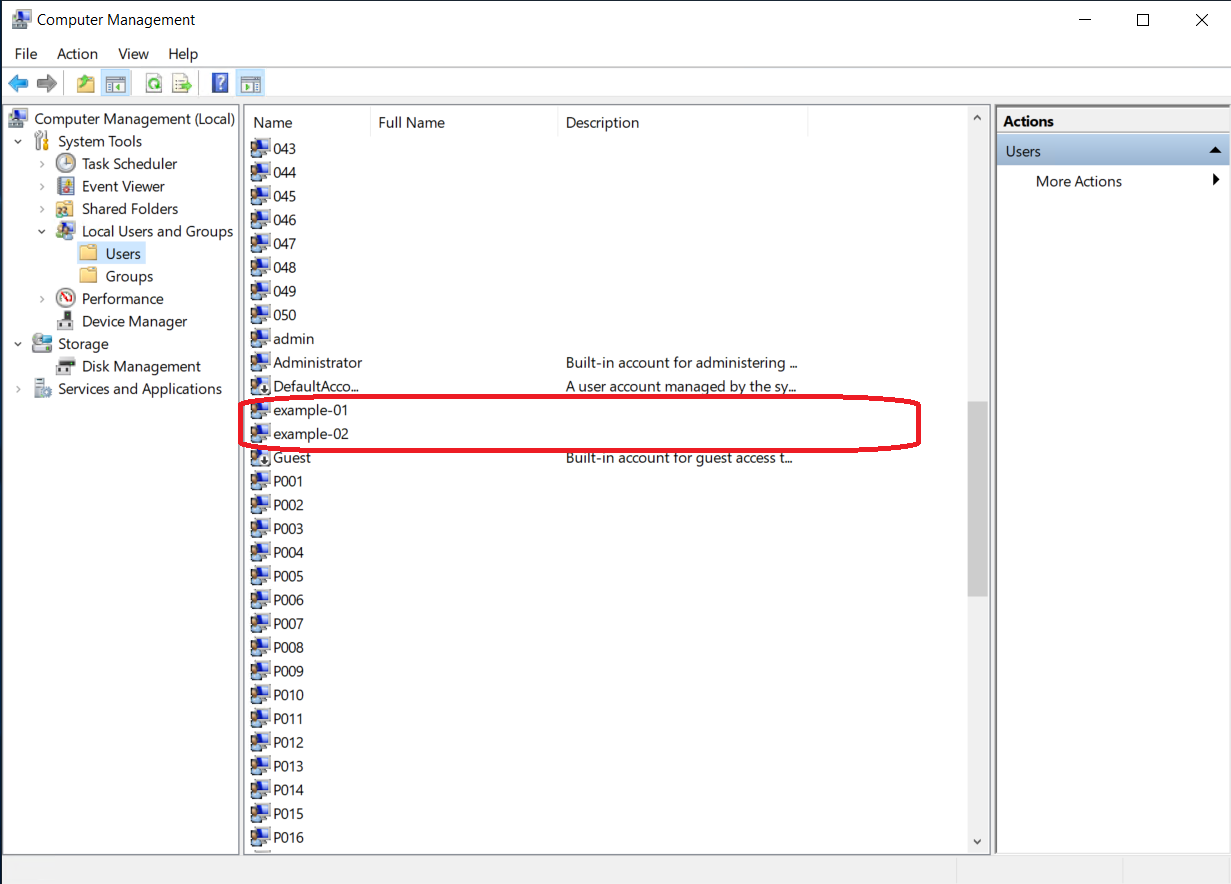Sort users by the Name column header
Viewport: 1231px width, 884px height.
coord(268,122)
